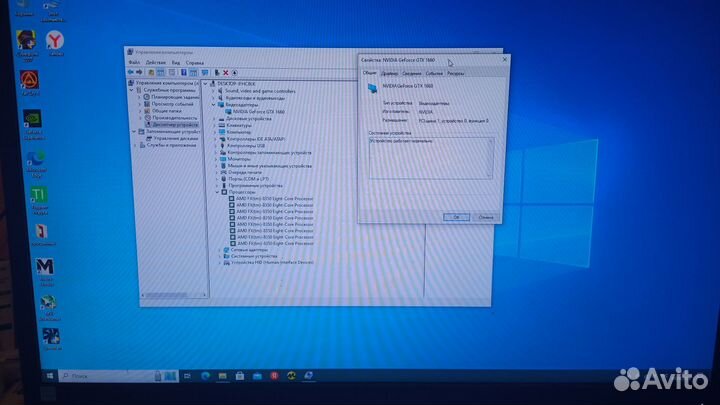Expand the Мониторы node
This screenshot has width=720, height=405.
tap(216, 159)
